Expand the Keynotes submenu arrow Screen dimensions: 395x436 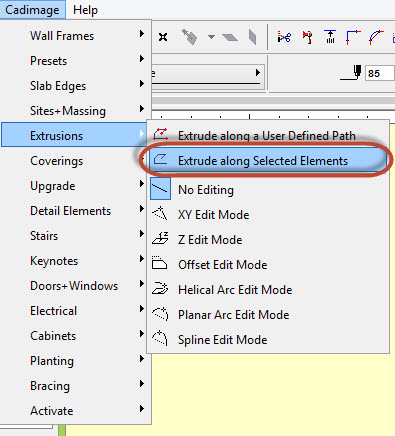(142, 258)
